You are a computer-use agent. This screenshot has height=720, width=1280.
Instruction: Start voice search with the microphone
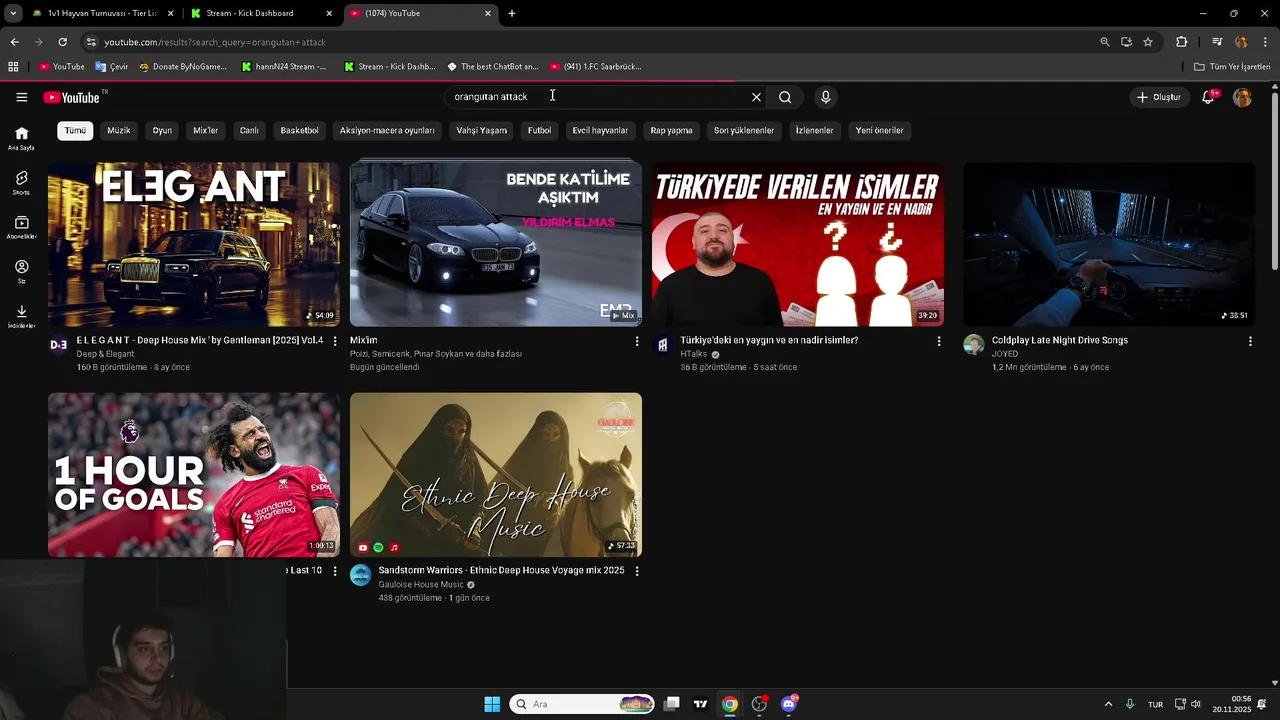point(825,97)
